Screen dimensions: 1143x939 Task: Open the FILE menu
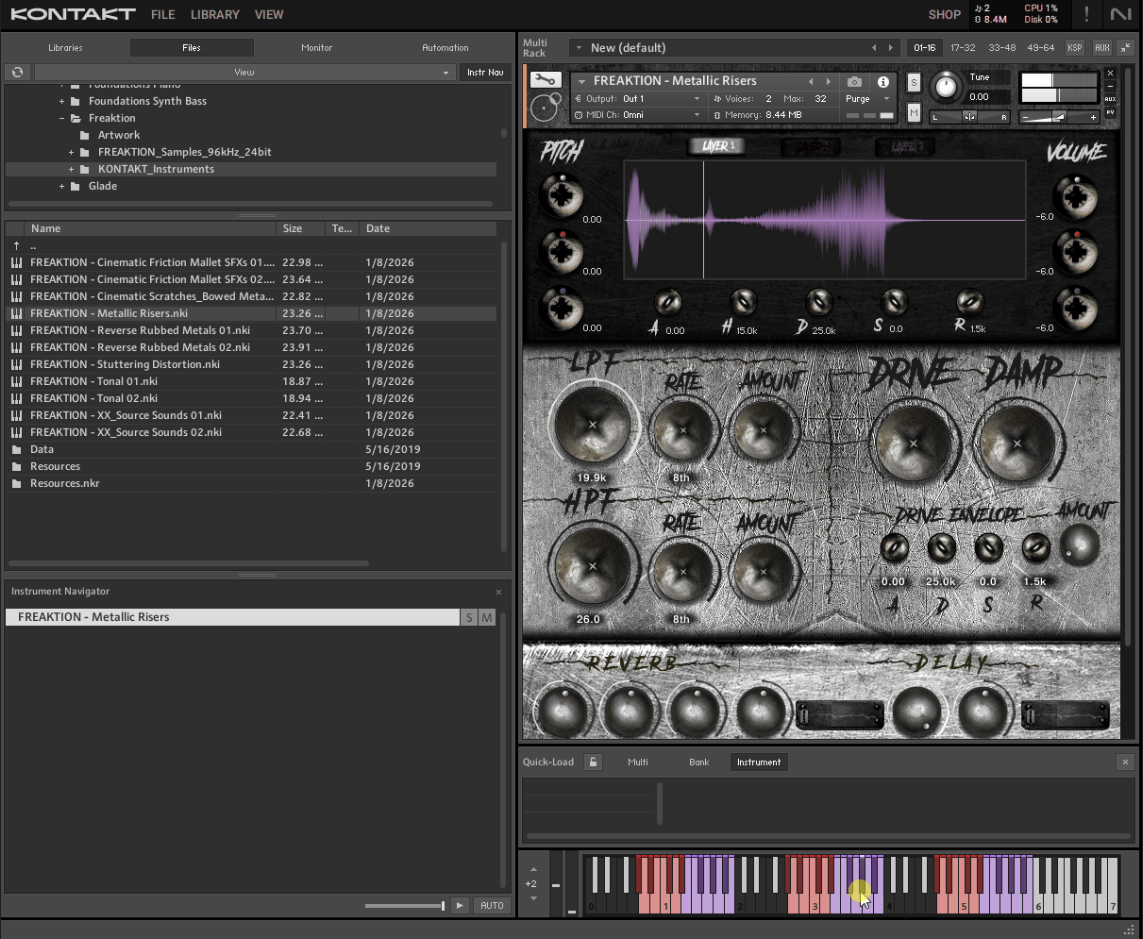coord(163,15)
